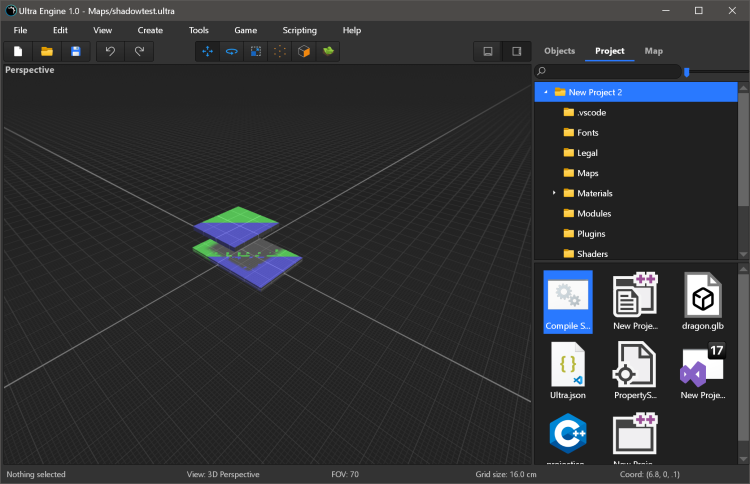Screen dimensions: 750x484
Task: Click the project search input field
Action: click(610, 72)
